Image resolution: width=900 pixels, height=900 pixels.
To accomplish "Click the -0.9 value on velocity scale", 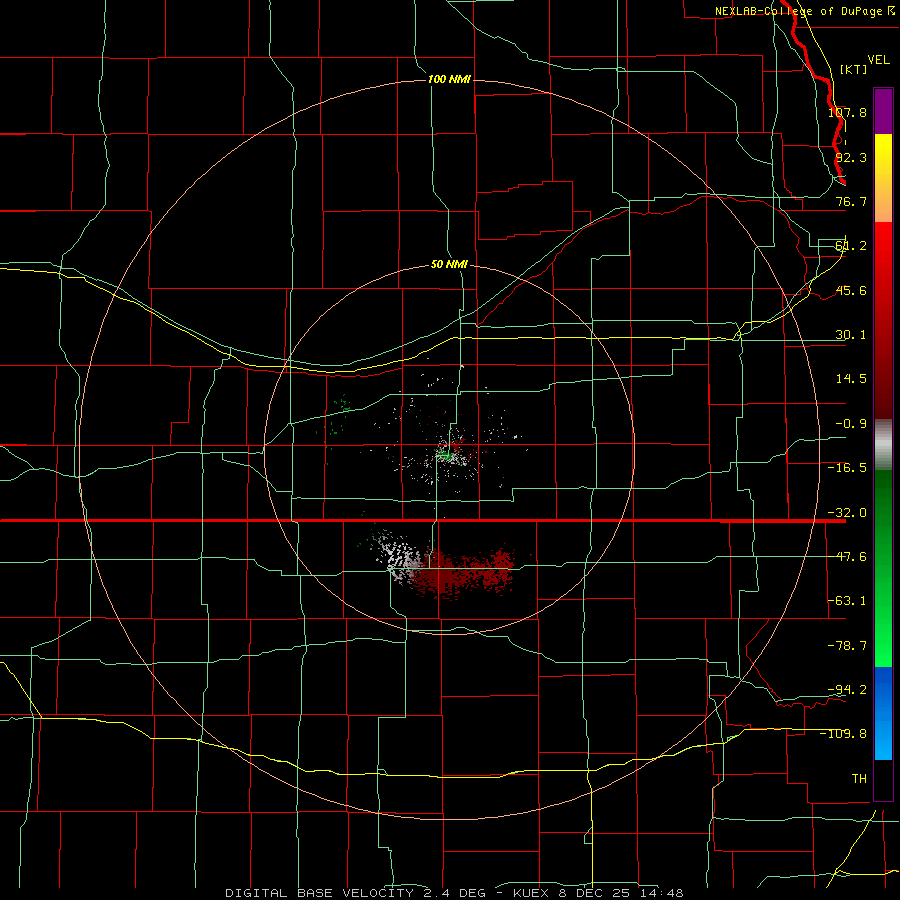I will (x=851, y=424).
